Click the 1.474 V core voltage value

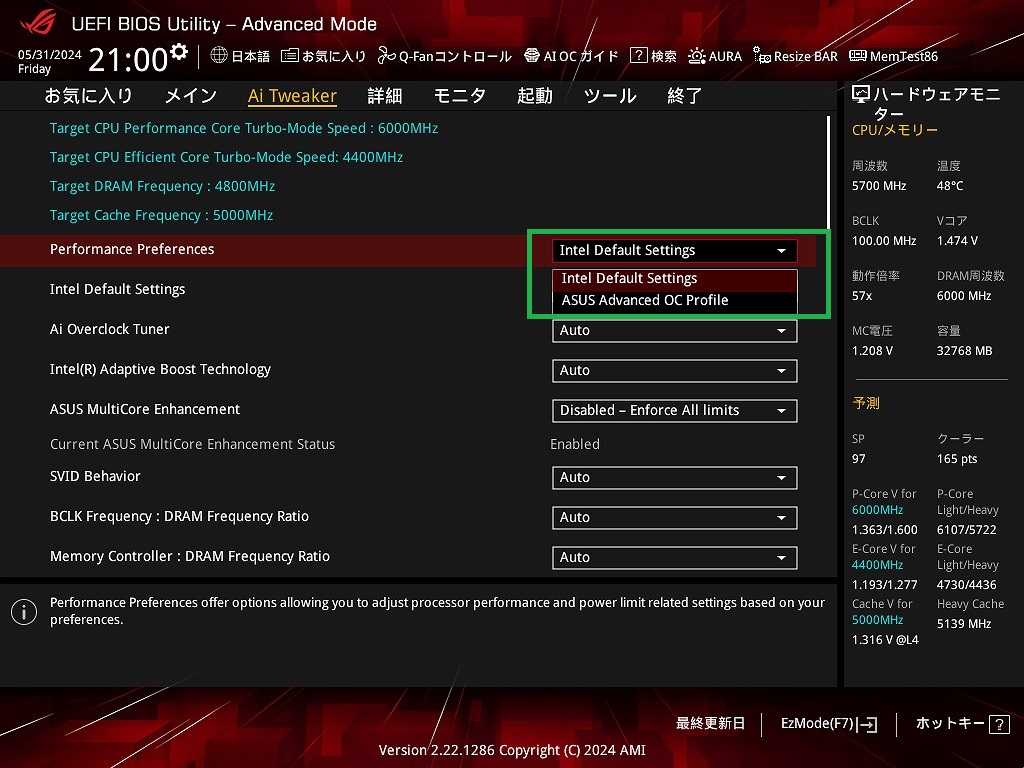coord(957,241)
